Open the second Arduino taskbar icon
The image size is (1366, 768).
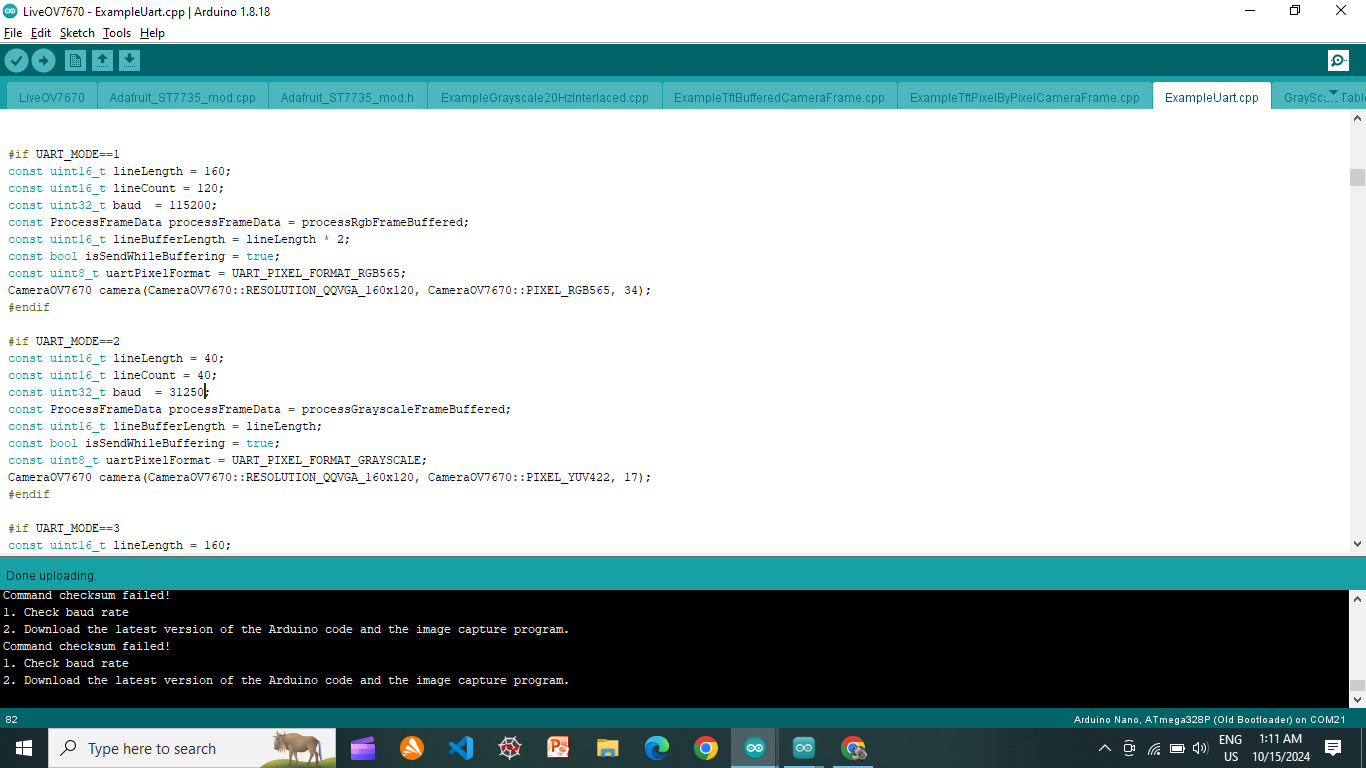(804, 748)
